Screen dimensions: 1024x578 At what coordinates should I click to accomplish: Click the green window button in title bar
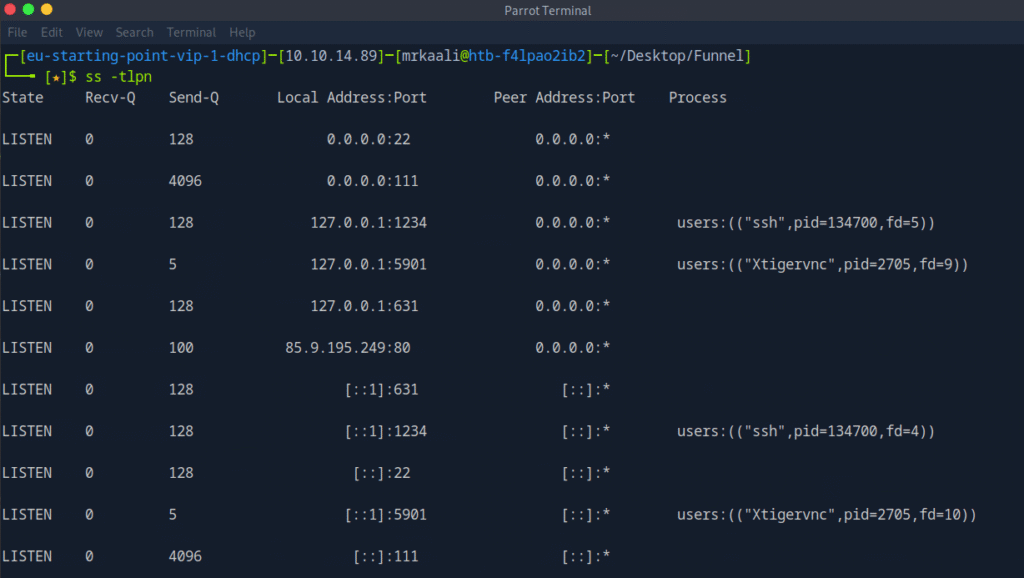28,10
